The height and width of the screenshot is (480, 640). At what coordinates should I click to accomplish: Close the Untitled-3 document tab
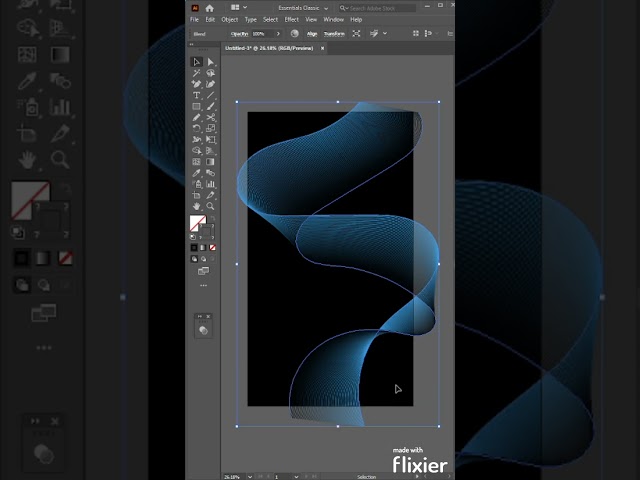click(x=322, y=48)
